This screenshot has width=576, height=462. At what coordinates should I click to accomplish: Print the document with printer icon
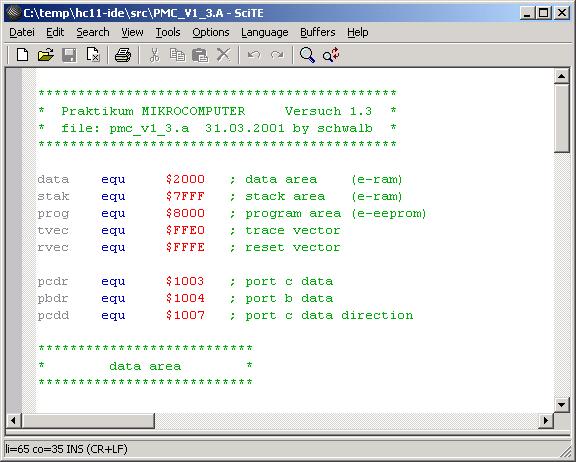point(123,55)
